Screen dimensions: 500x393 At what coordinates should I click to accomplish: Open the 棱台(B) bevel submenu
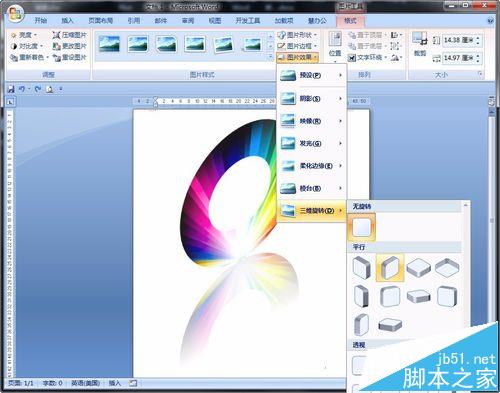pos(311,188)
